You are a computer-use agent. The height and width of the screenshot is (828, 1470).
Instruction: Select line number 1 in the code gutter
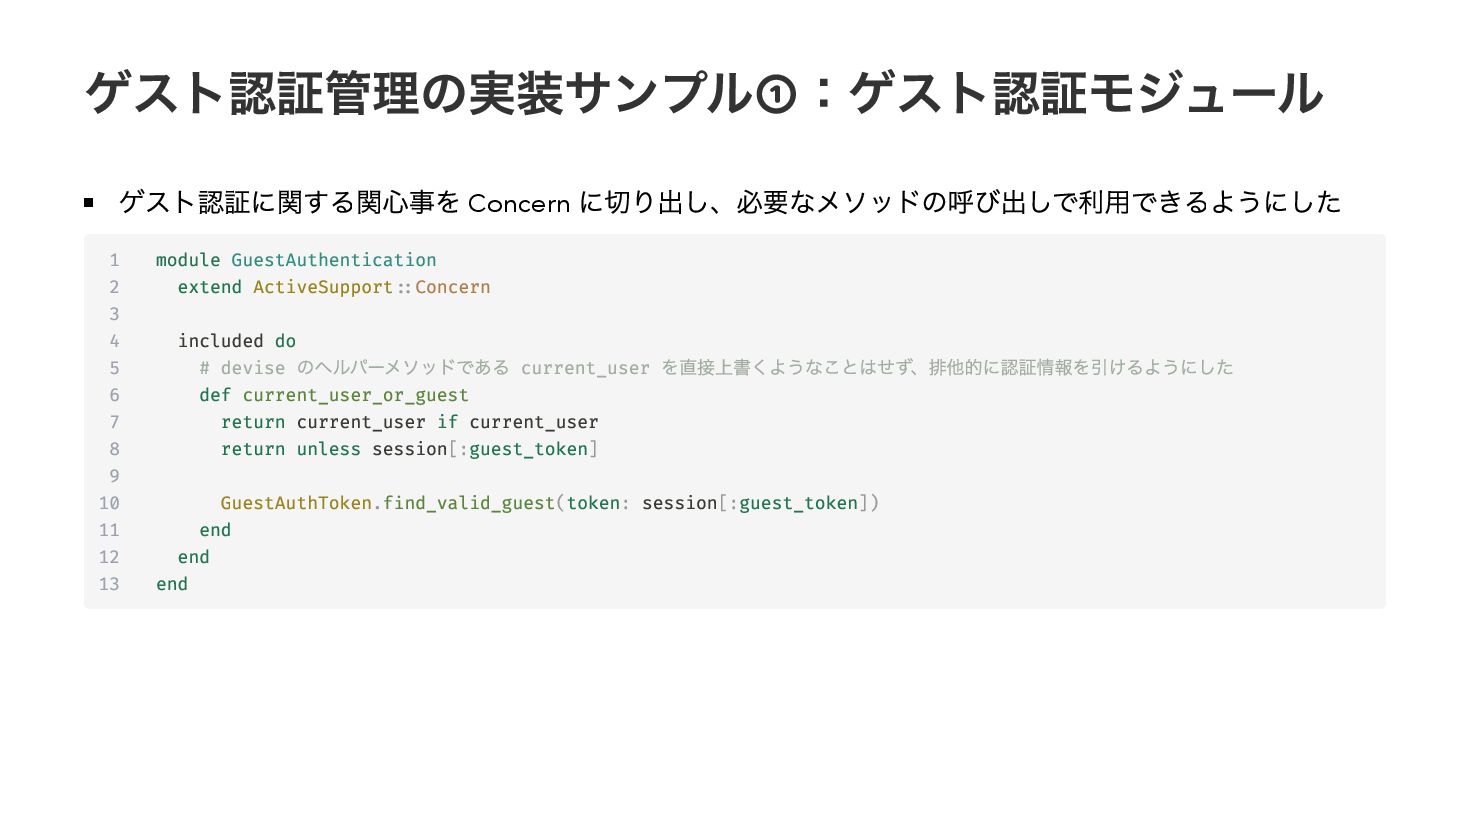pyautogui.click(x=114, y=260)
